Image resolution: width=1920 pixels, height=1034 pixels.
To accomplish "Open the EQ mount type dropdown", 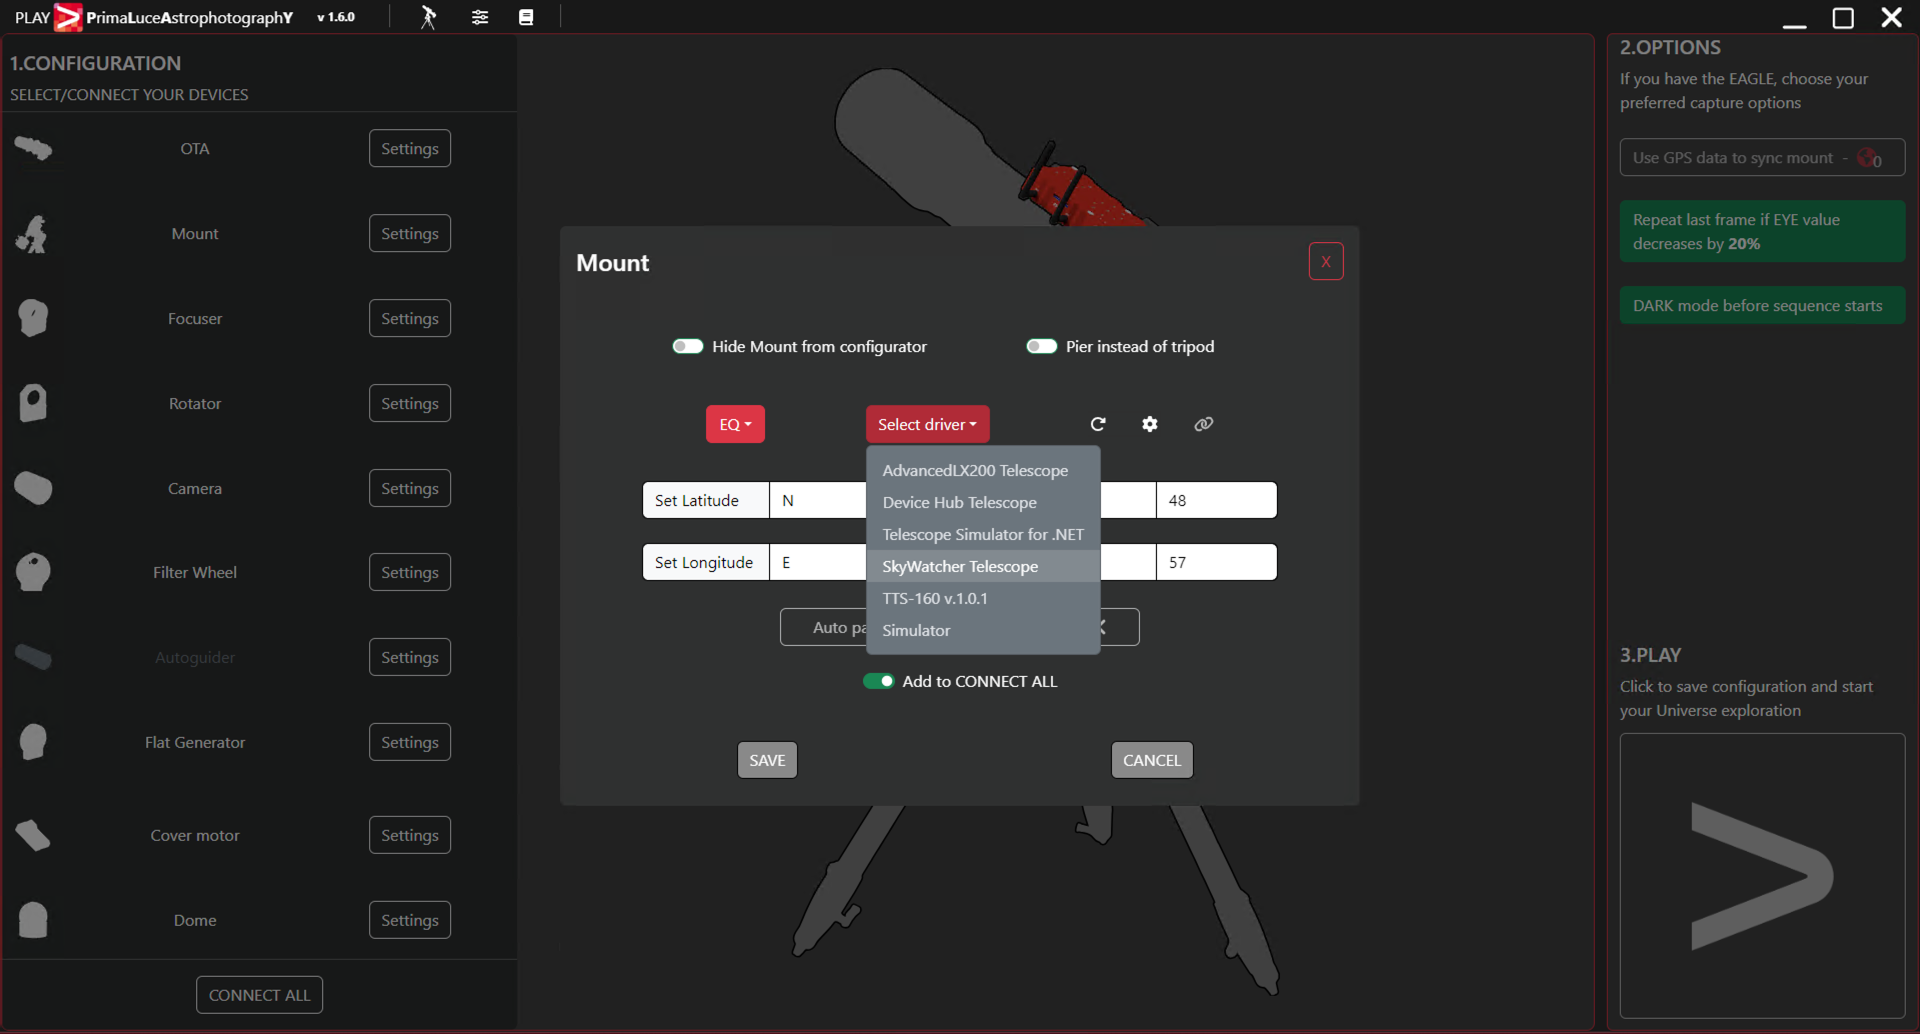I will (x=735, y=424).
